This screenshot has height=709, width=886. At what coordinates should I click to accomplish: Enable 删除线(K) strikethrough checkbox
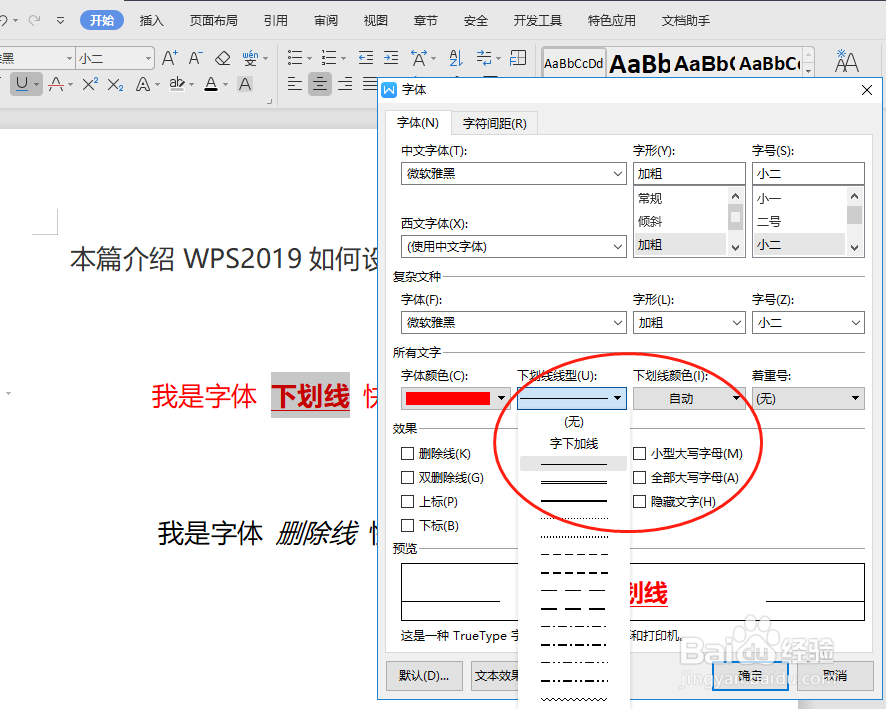pos(407,454)
